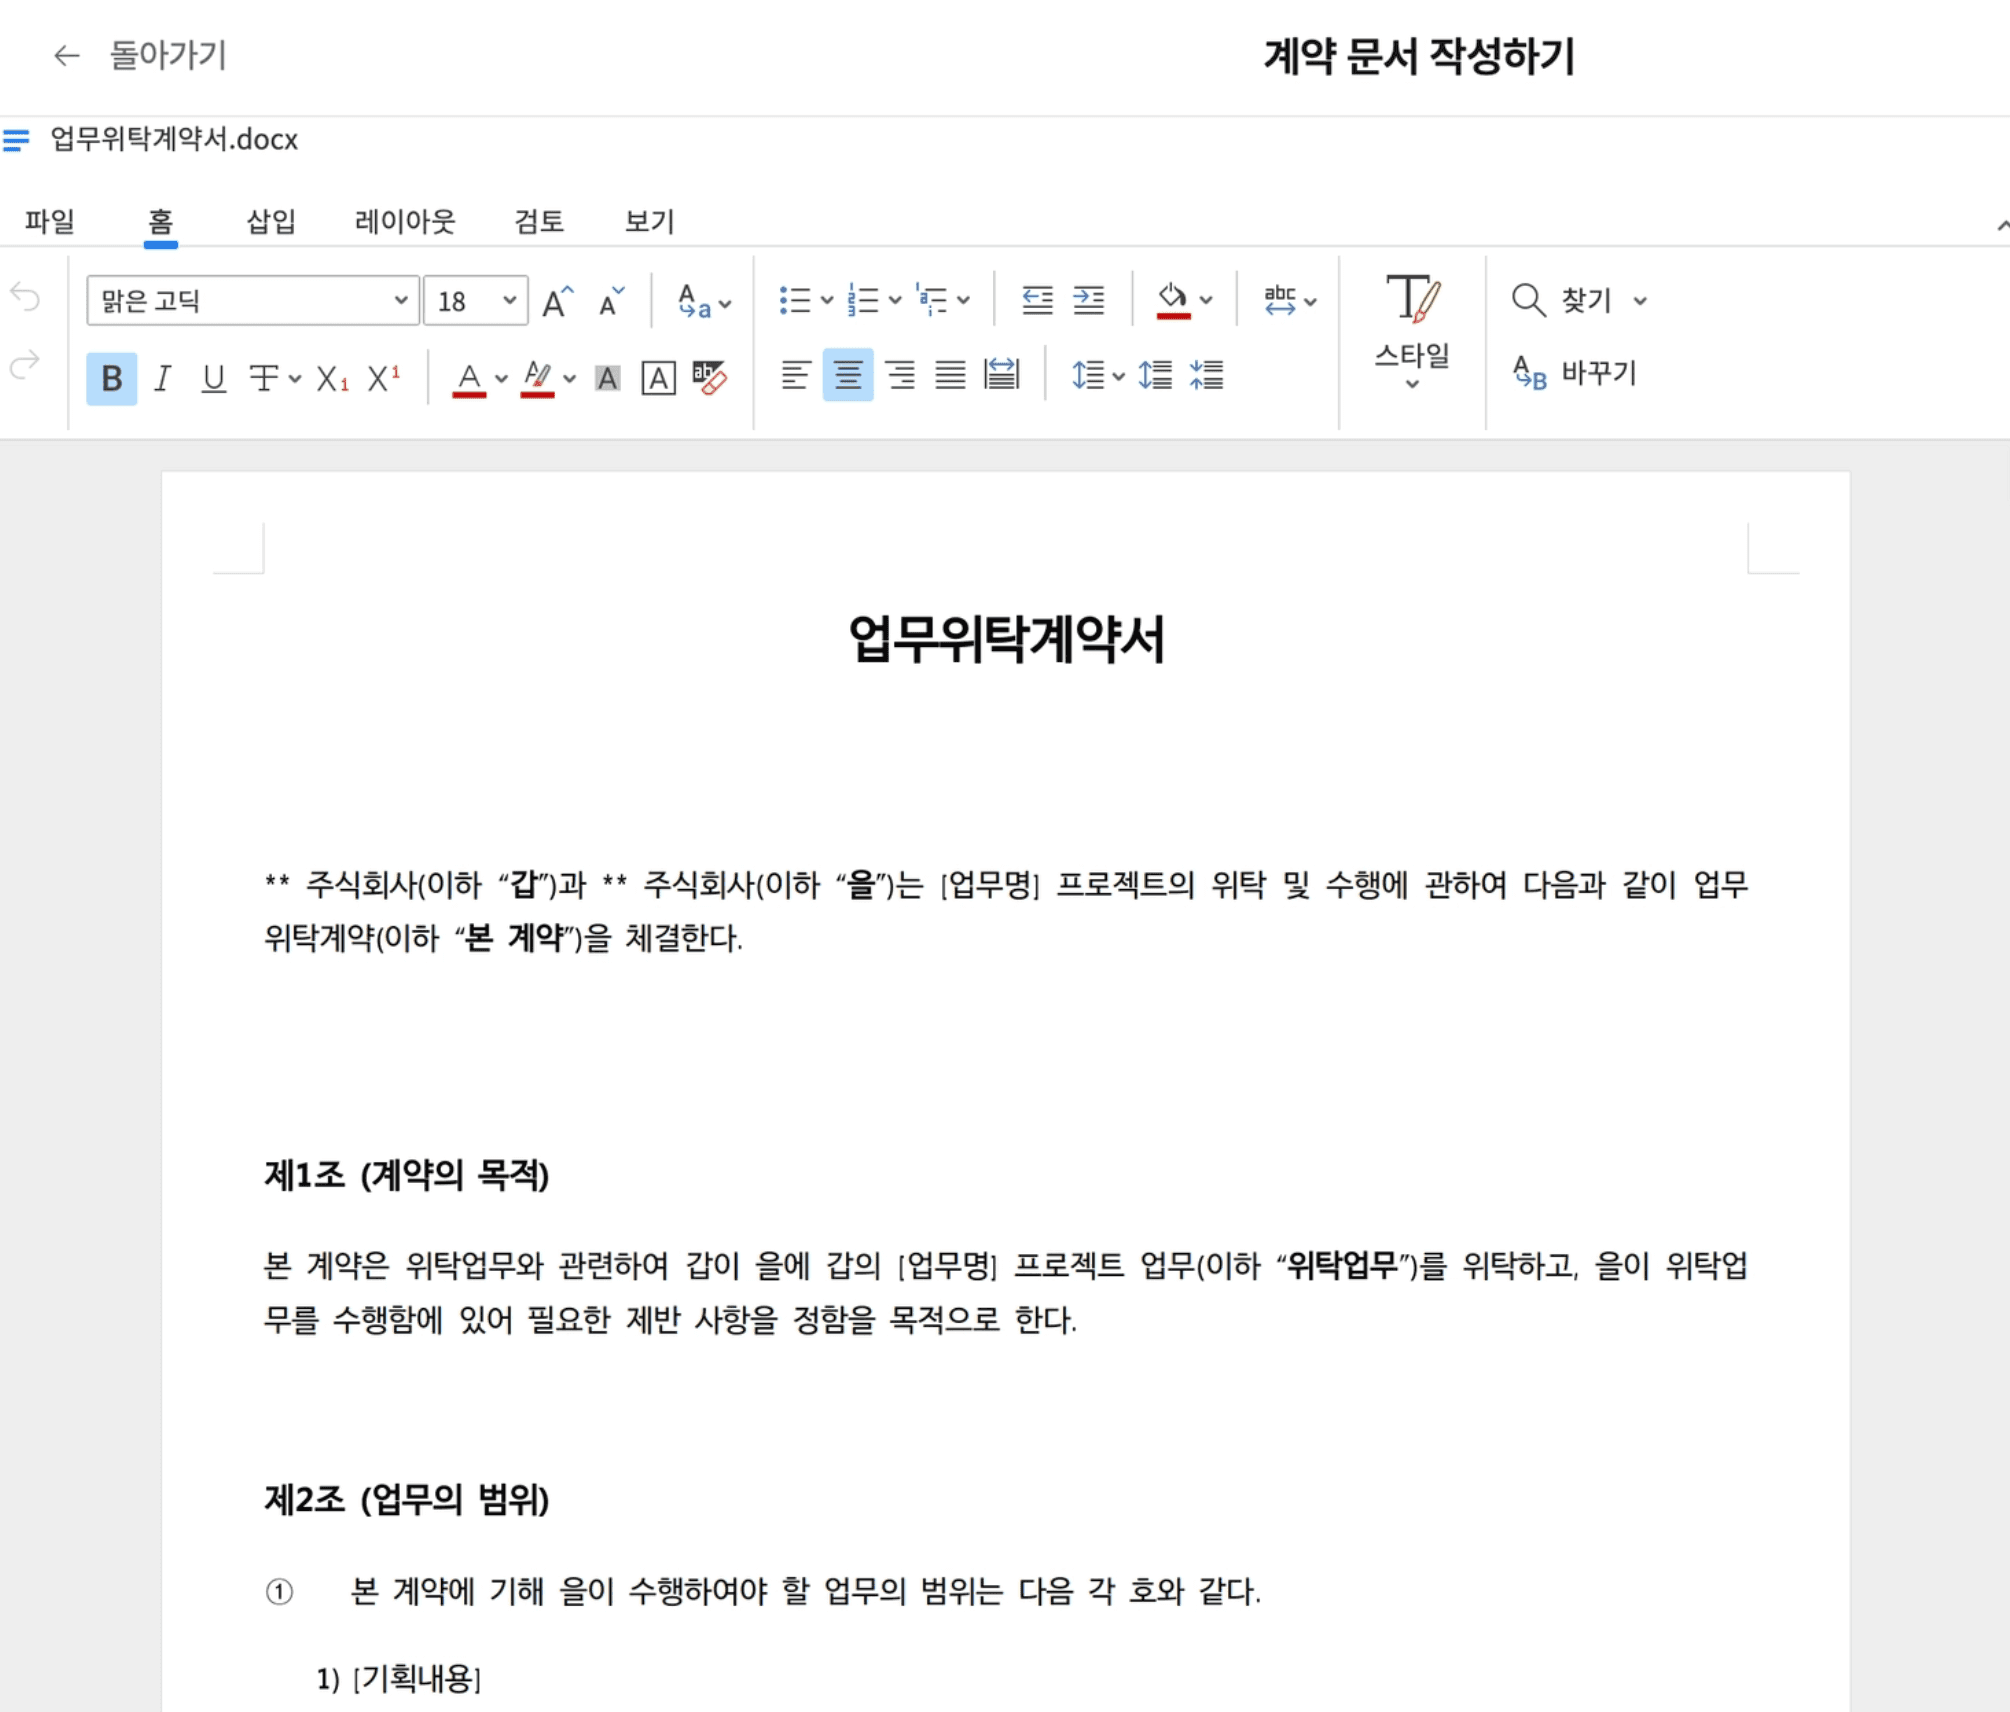Click the increase font size icon
The height and width of the screenshot is (1712, 2010).
coord(557,301)
